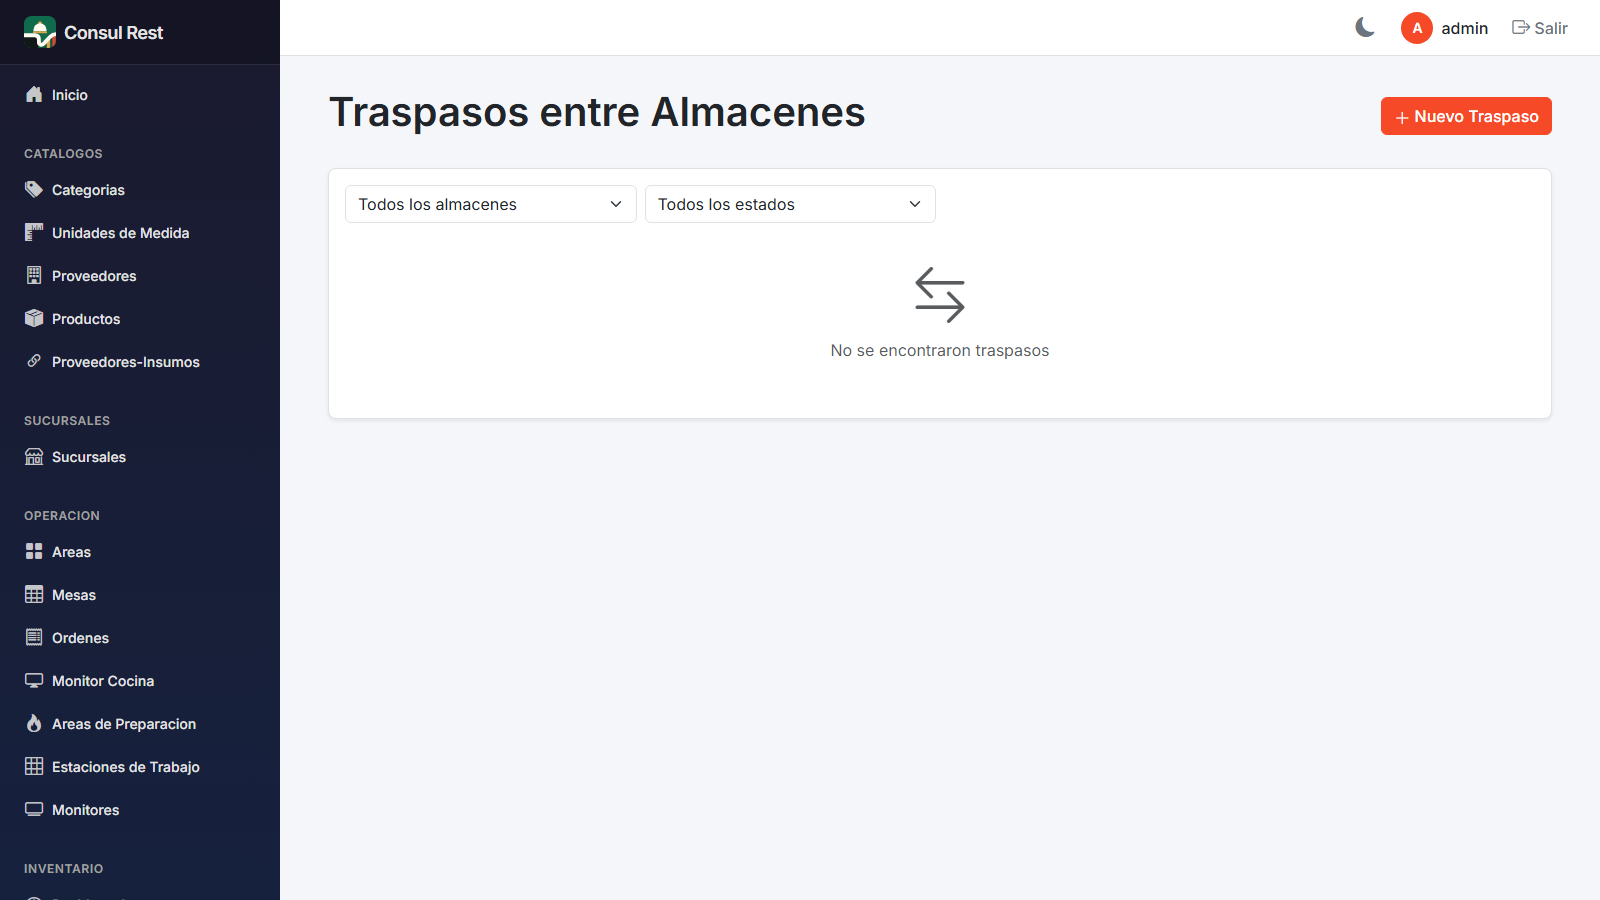Open the Inicio menu item
The width and height of the screenshot is (1600, 900).
(x=140, y=95)
